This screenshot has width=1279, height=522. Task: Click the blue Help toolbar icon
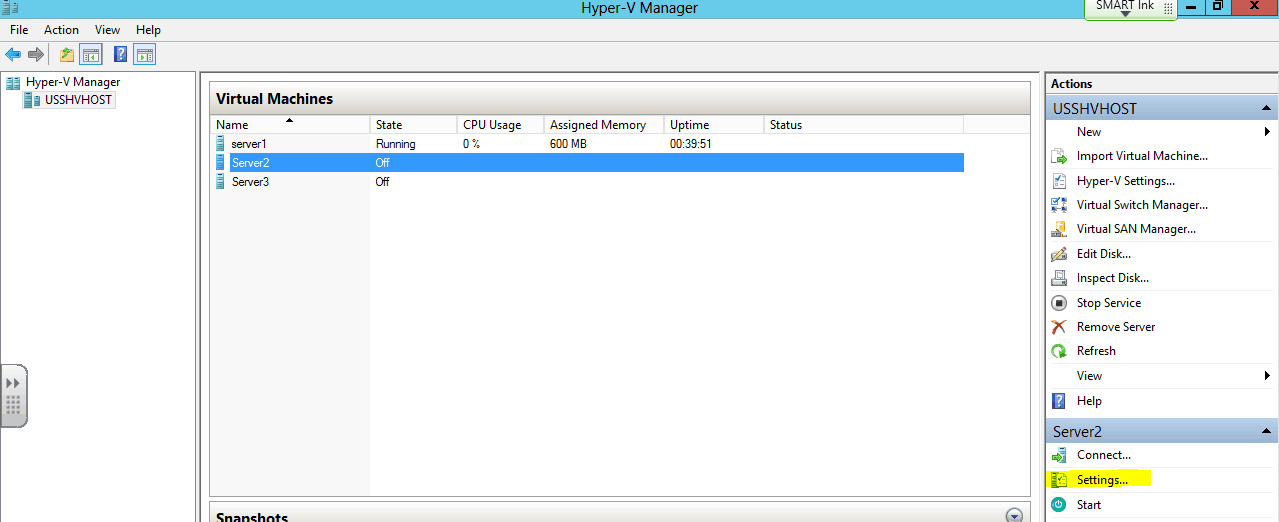click(120, 55)
